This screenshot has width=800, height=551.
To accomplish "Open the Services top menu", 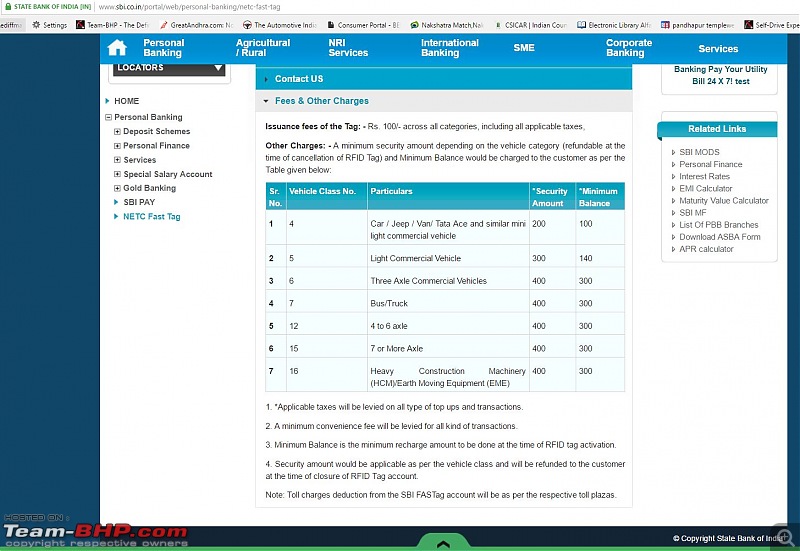I will coord(718,48).
